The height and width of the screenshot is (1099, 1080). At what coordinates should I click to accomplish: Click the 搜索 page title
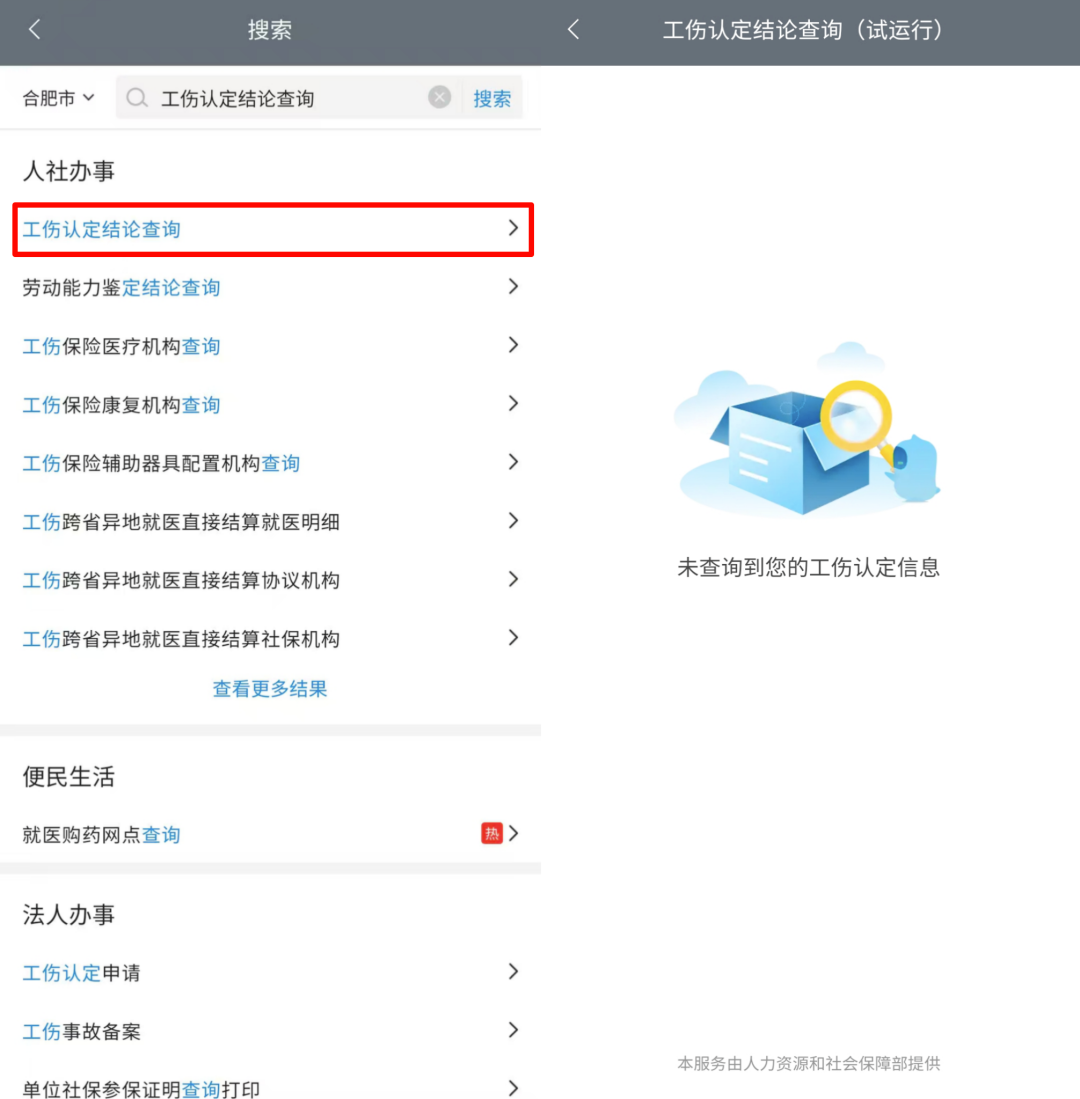[x=270, y=29]
